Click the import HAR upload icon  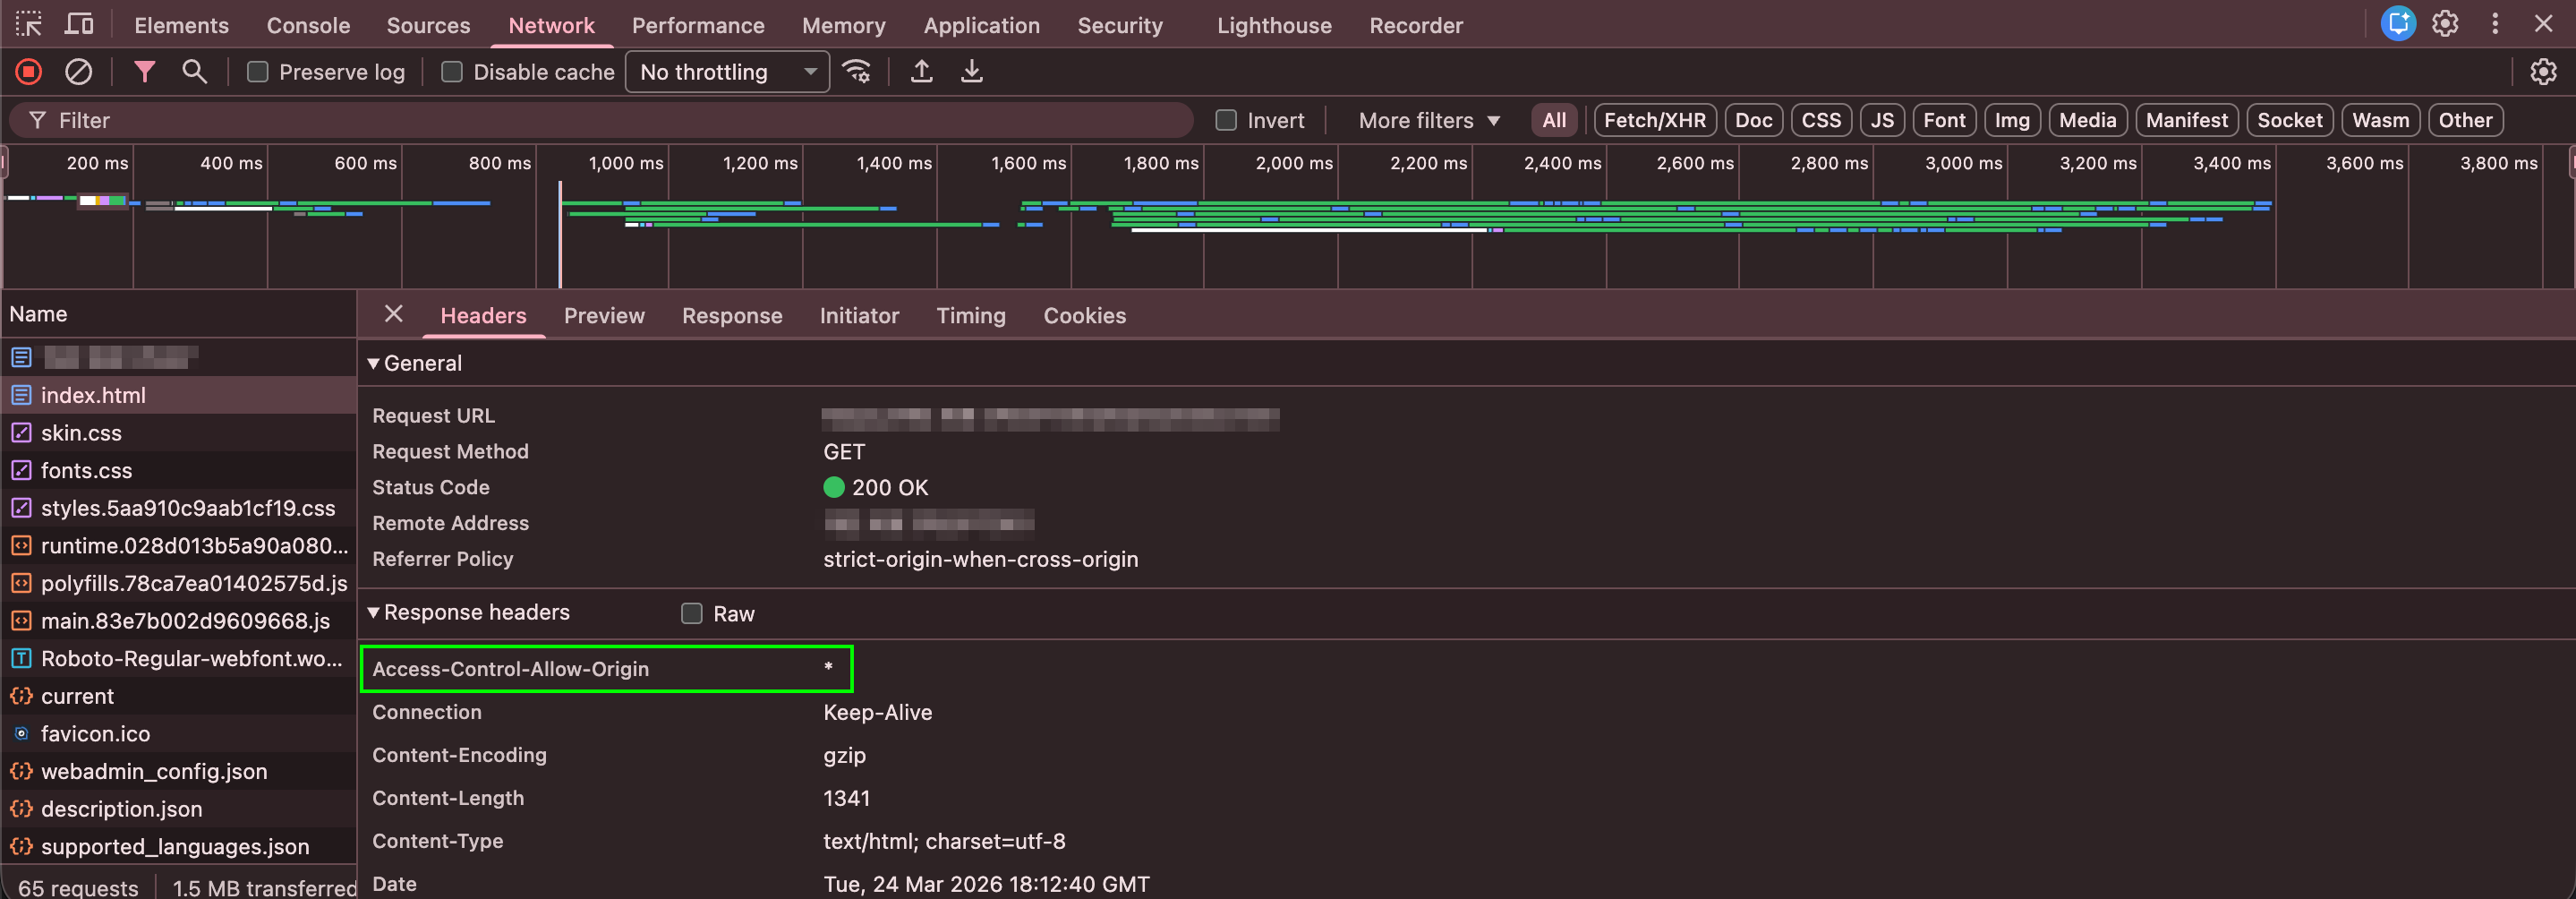tap(921, 72)
